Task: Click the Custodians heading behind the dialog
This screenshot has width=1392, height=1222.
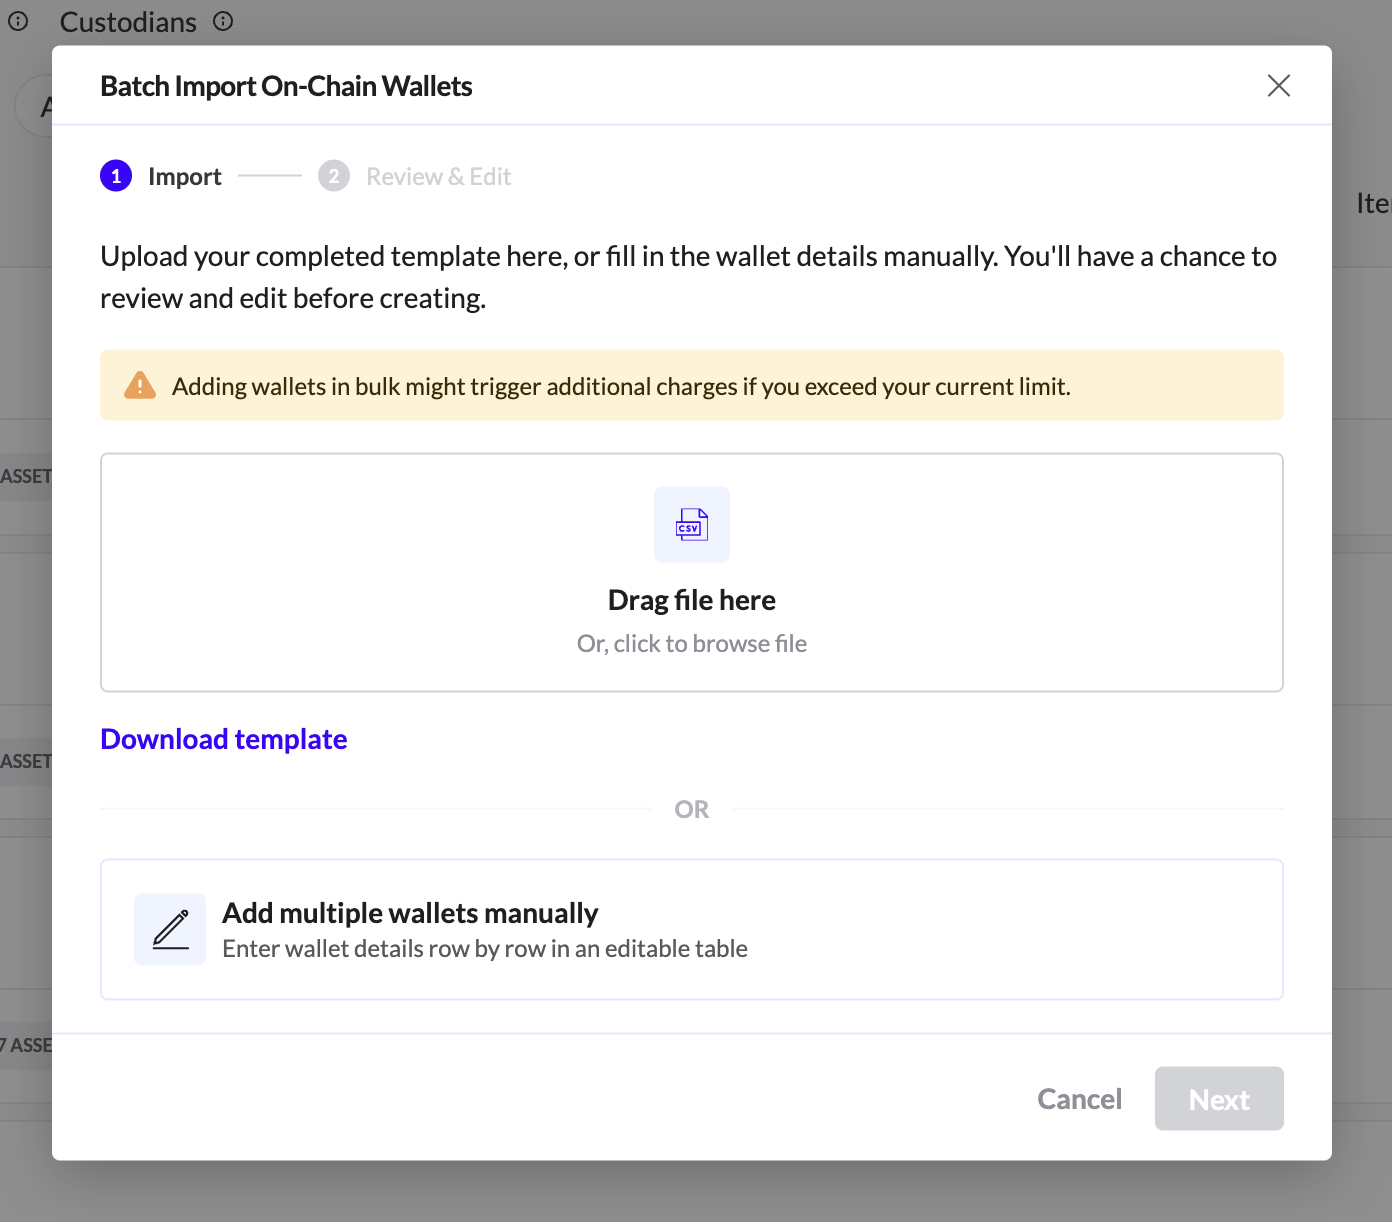Action: click(x=128, y=22)
